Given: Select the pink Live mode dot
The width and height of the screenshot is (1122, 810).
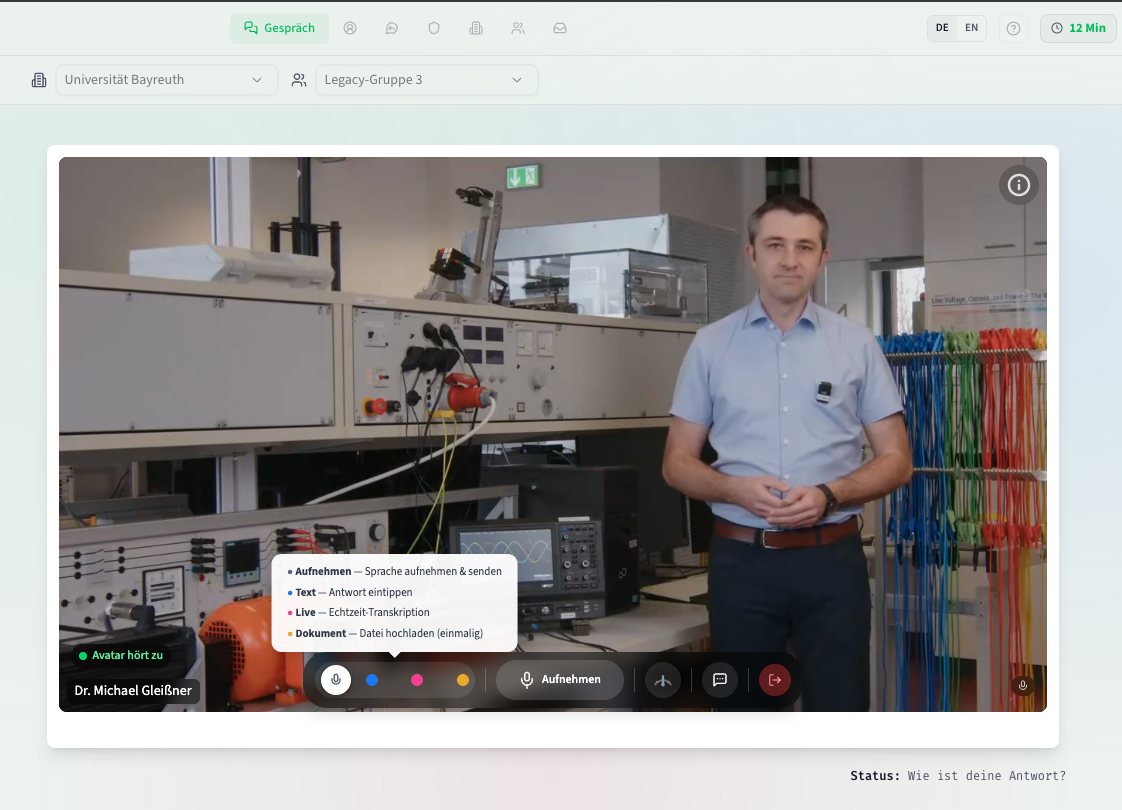Looking at the screenshot, I should (417, 680).
